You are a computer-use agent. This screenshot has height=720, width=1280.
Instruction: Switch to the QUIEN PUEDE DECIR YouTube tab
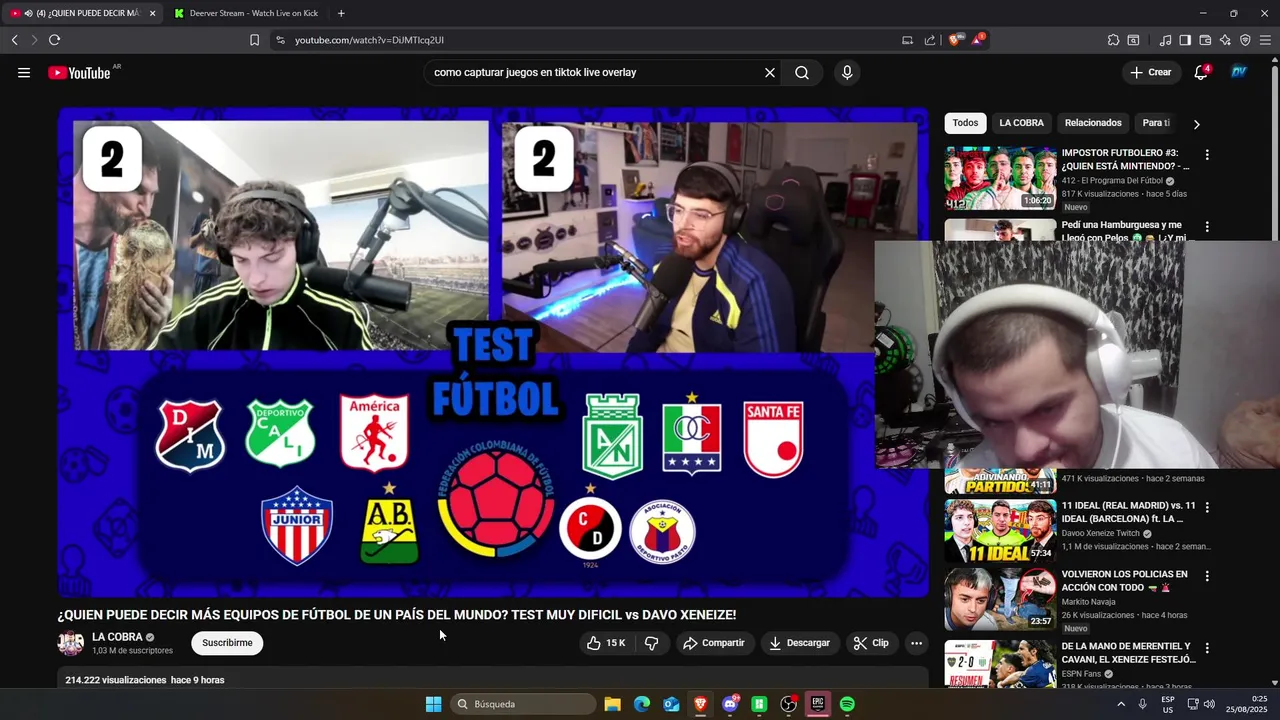(82, 13)
